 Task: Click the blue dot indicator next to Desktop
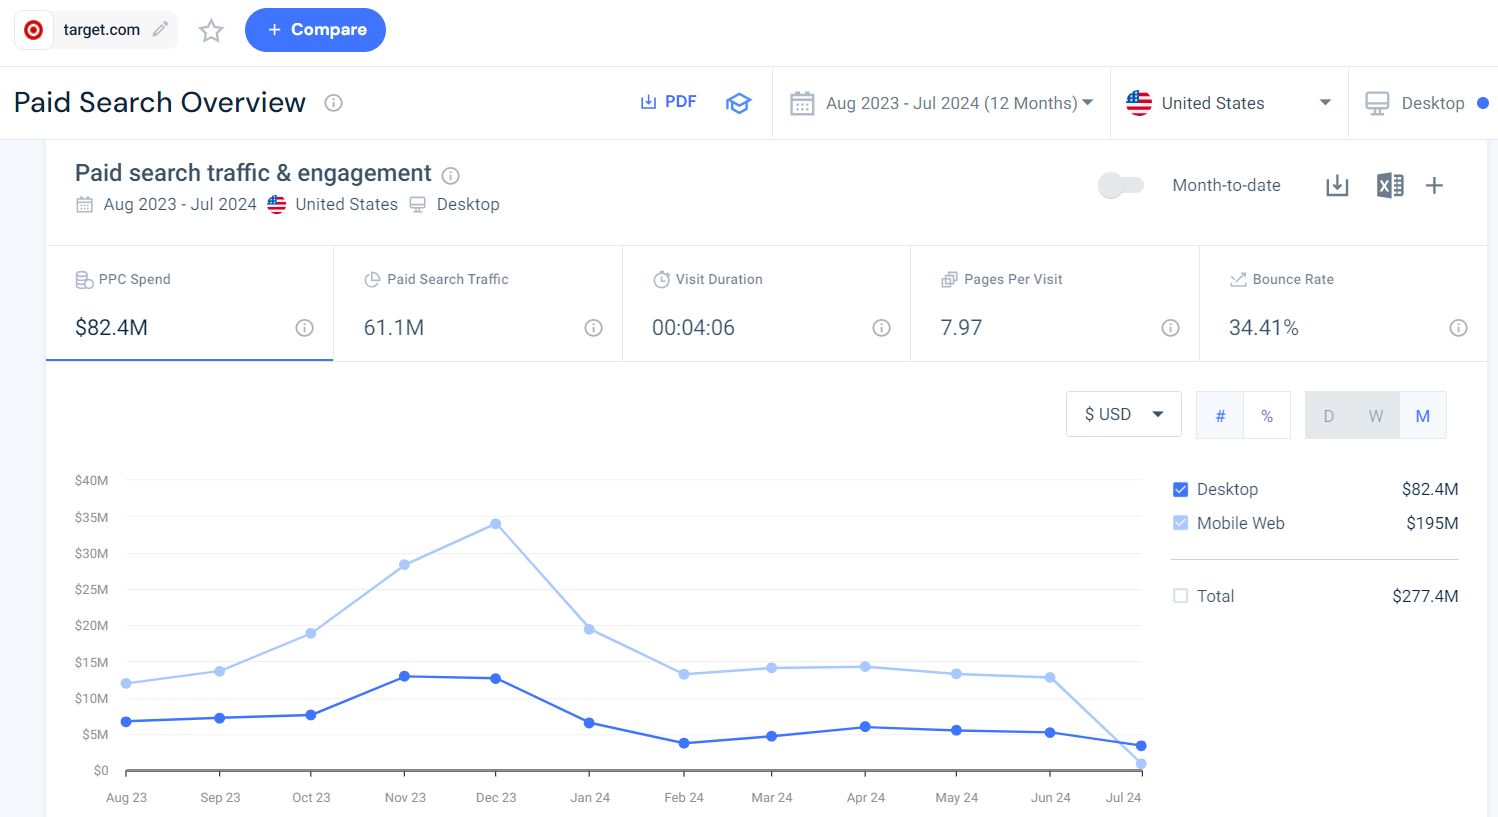pyautogui.click(x=1483, y=103)
